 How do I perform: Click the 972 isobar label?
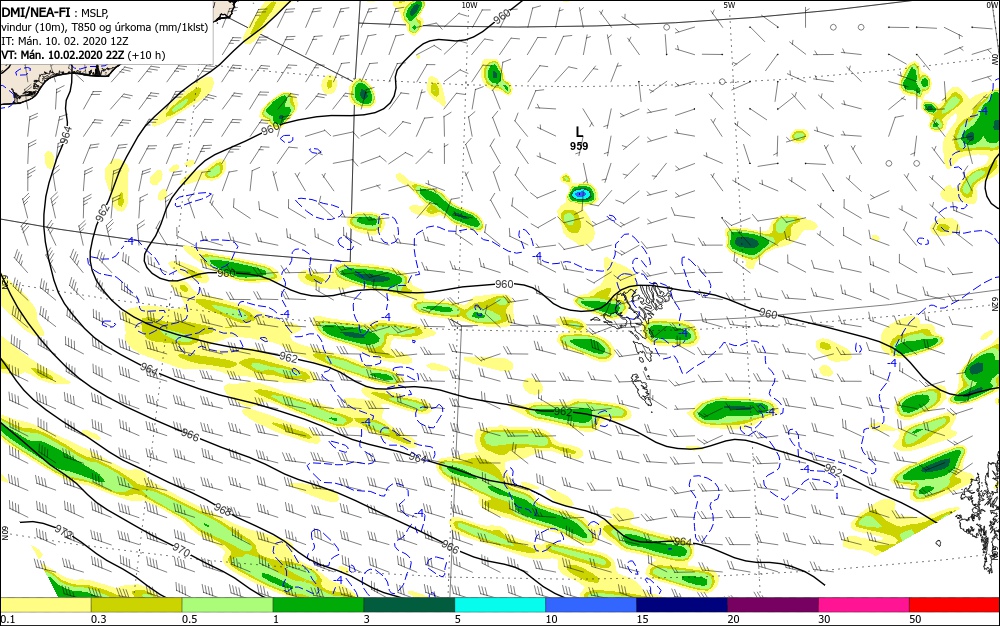point(65,533)
